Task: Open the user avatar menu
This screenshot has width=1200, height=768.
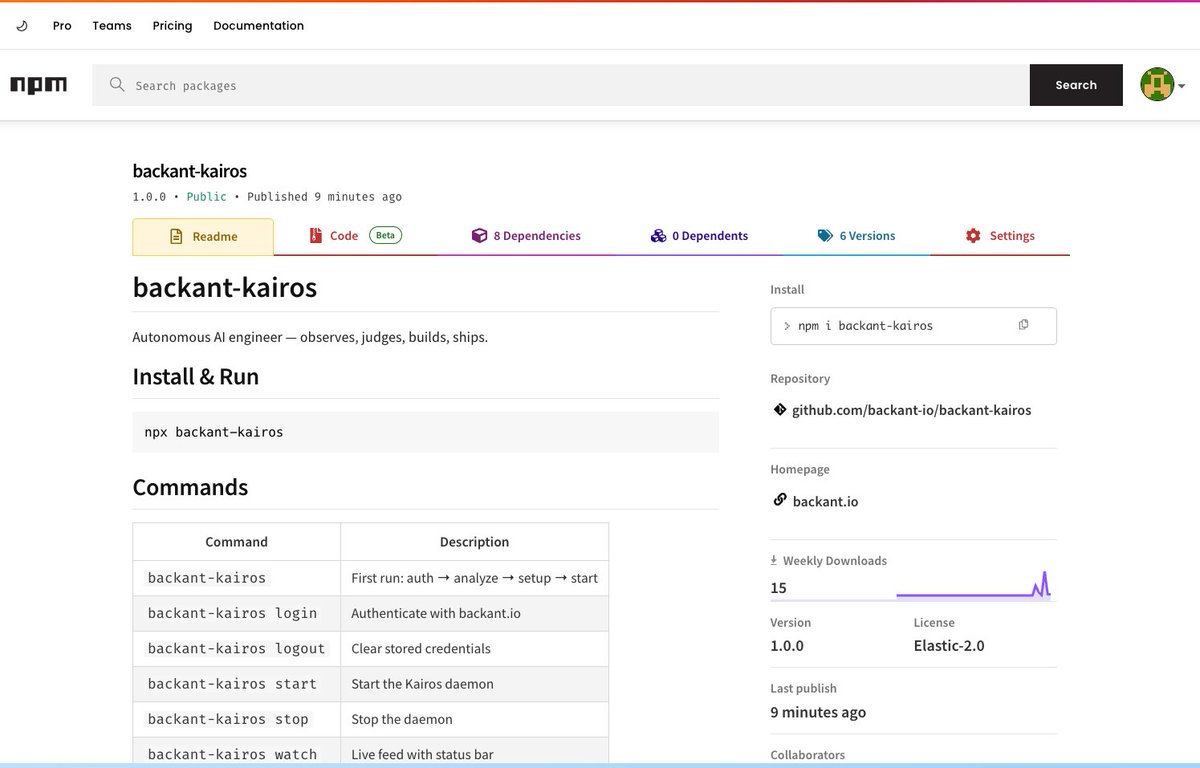Action: pos(1162,85)
